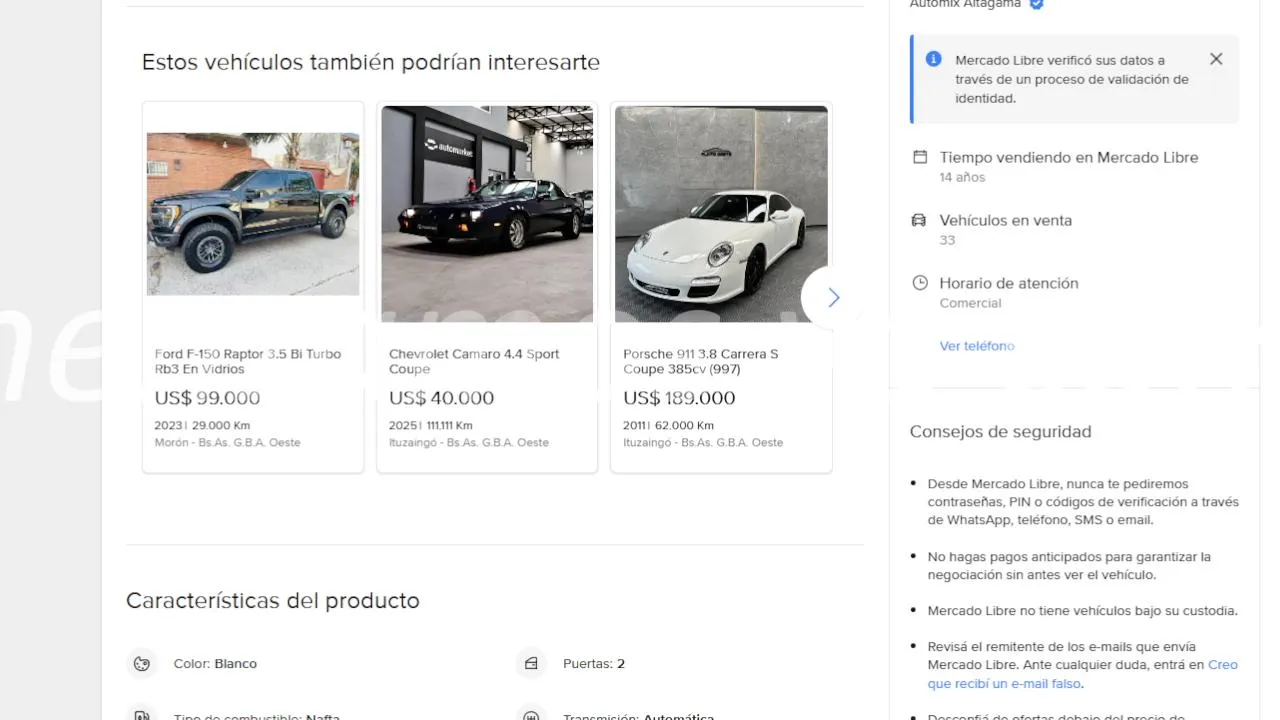Select the US$ 40.000 price
Viewport: 1280px width, 720px height.
click(441, 398)
